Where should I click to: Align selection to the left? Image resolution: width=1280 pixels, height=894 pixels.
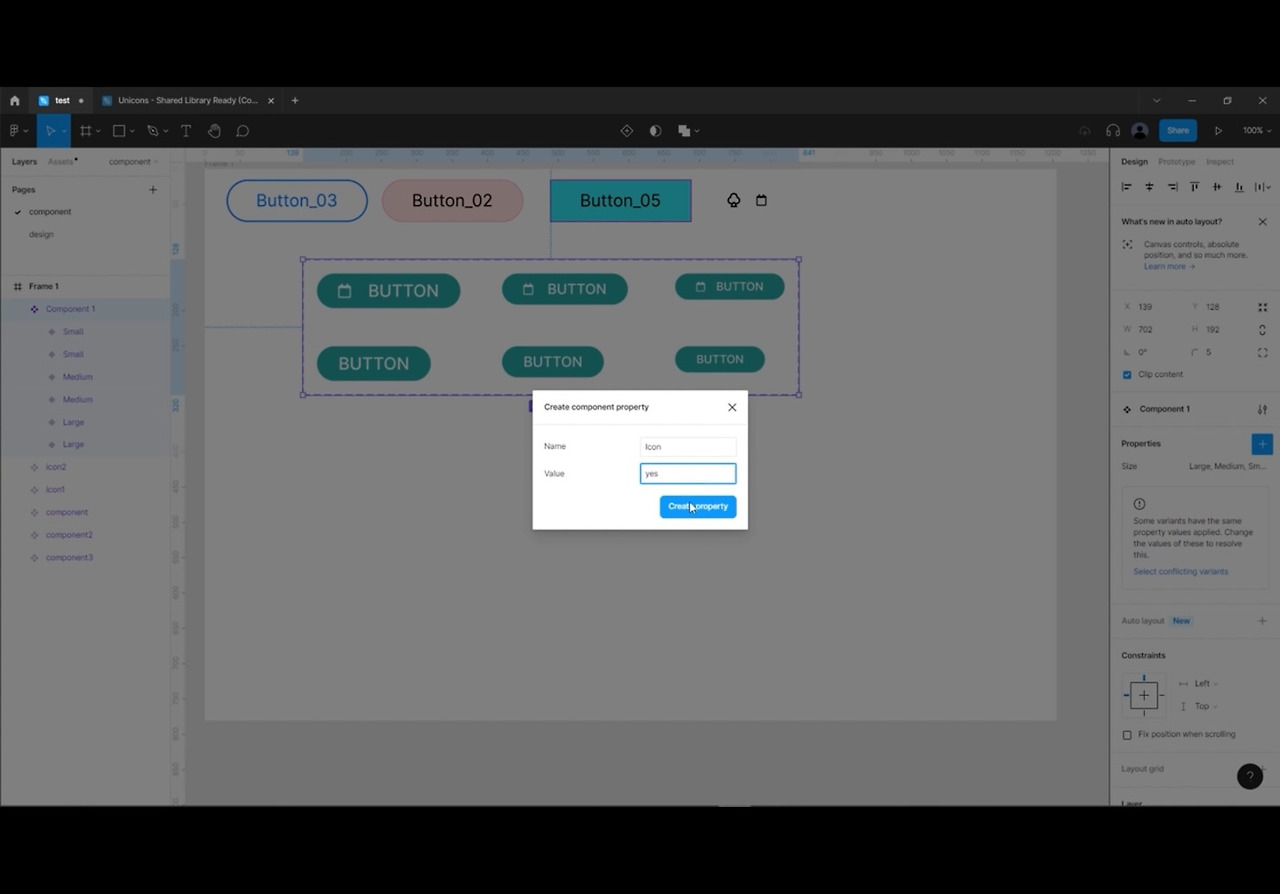coord(1127,187)
